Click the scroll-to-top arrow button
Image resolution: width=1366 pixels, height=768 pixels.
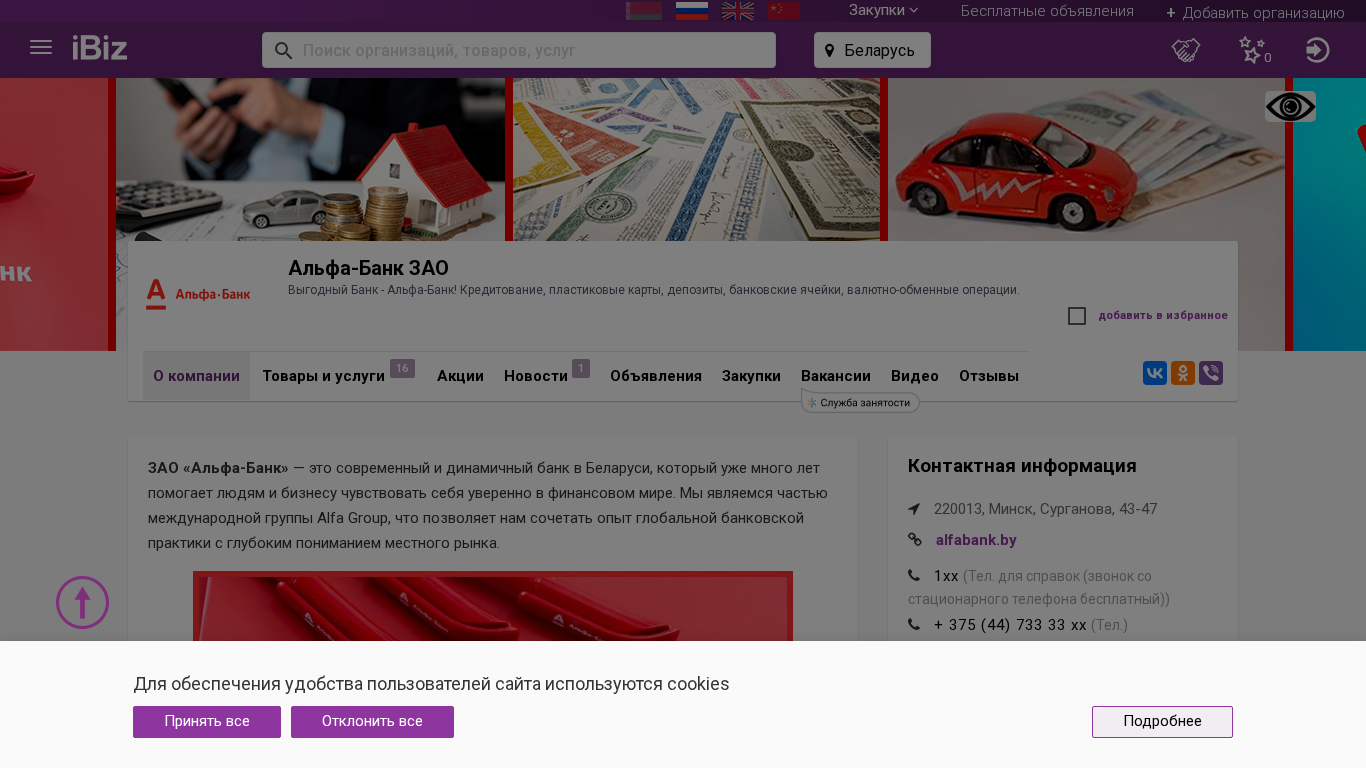(82, 602)
